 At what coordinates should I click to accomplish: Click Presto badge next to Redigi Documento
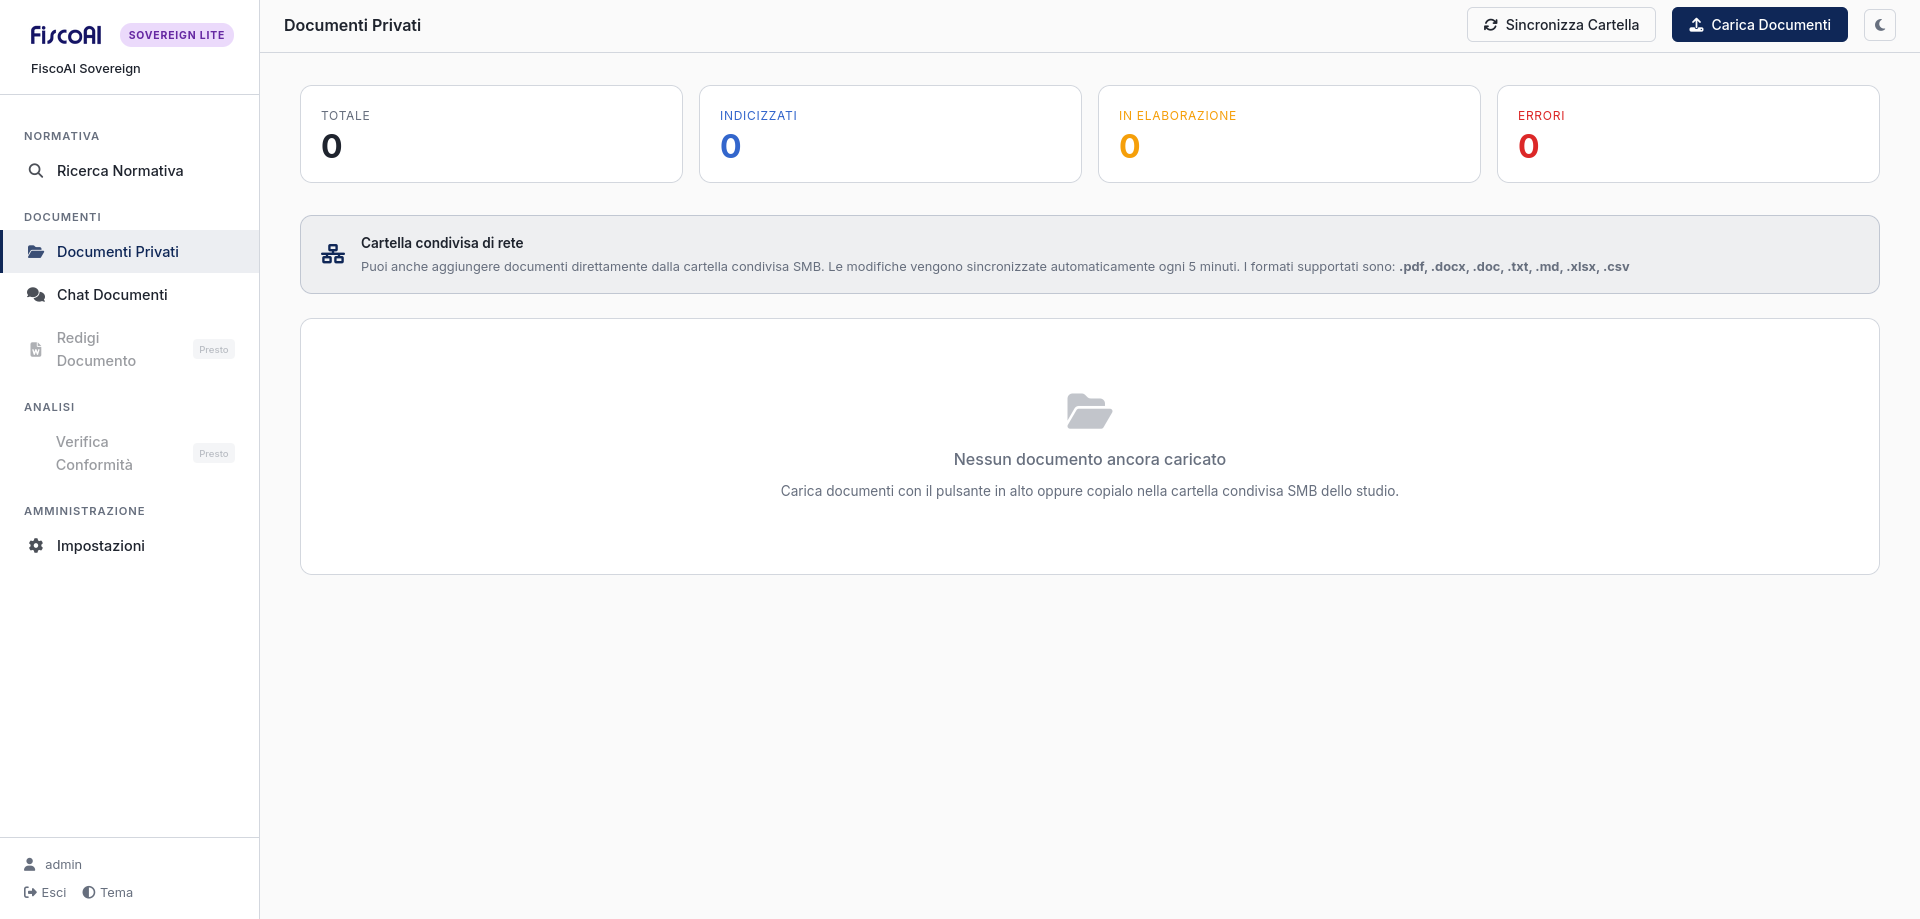pyautogui.click(x=214, y=349)
